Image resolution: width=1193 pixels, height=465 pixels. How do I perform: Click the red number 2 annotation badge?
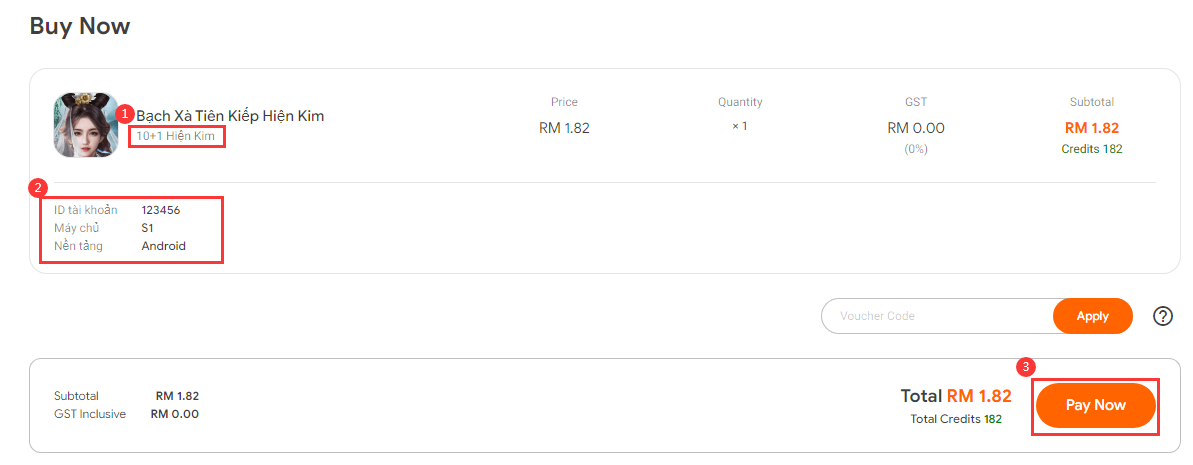point(37,187)
